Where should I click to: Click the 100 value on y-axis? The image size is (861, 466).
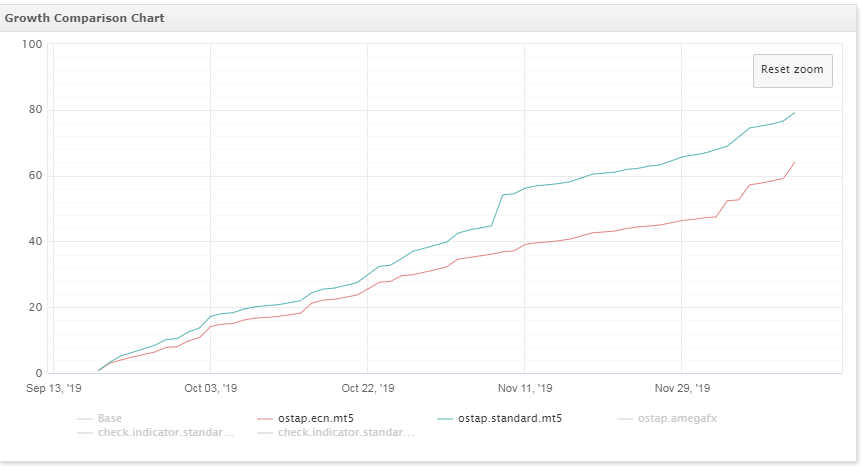pos(32,44)
